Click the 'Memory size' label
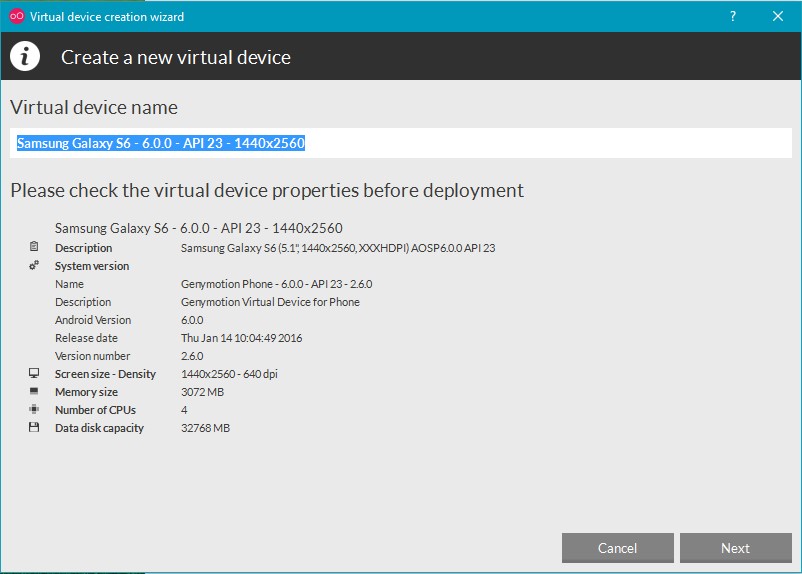This screenshot has height=574, width=802. click(x=86, y=392)
